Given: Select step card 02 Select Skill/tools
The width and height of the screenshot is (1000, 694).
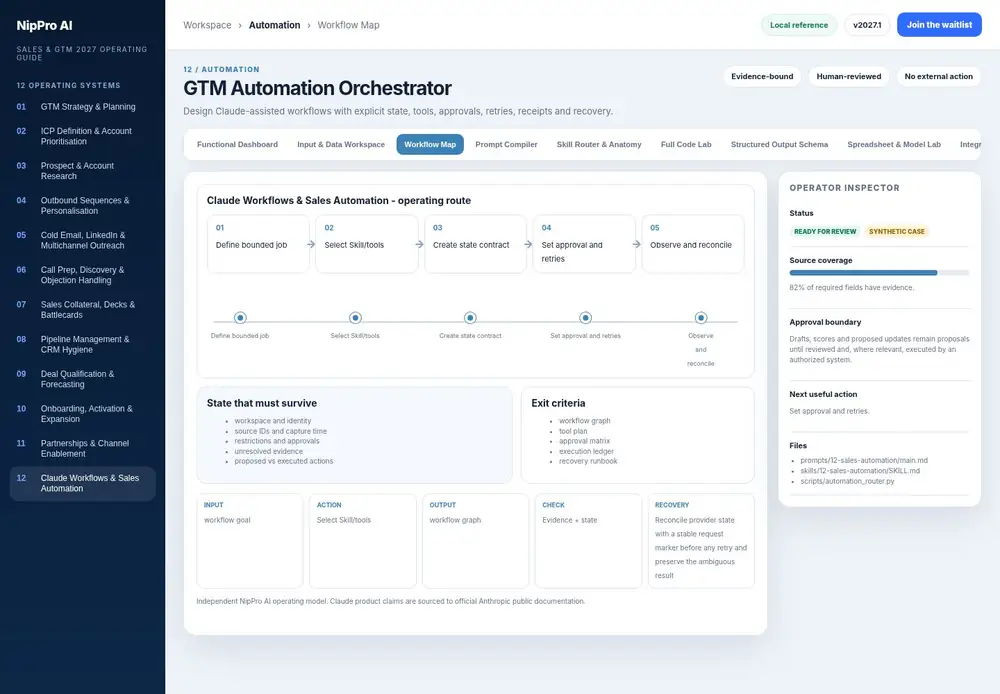Looking at the screenshot, I should pyautogui.click(x=367, y=244).
